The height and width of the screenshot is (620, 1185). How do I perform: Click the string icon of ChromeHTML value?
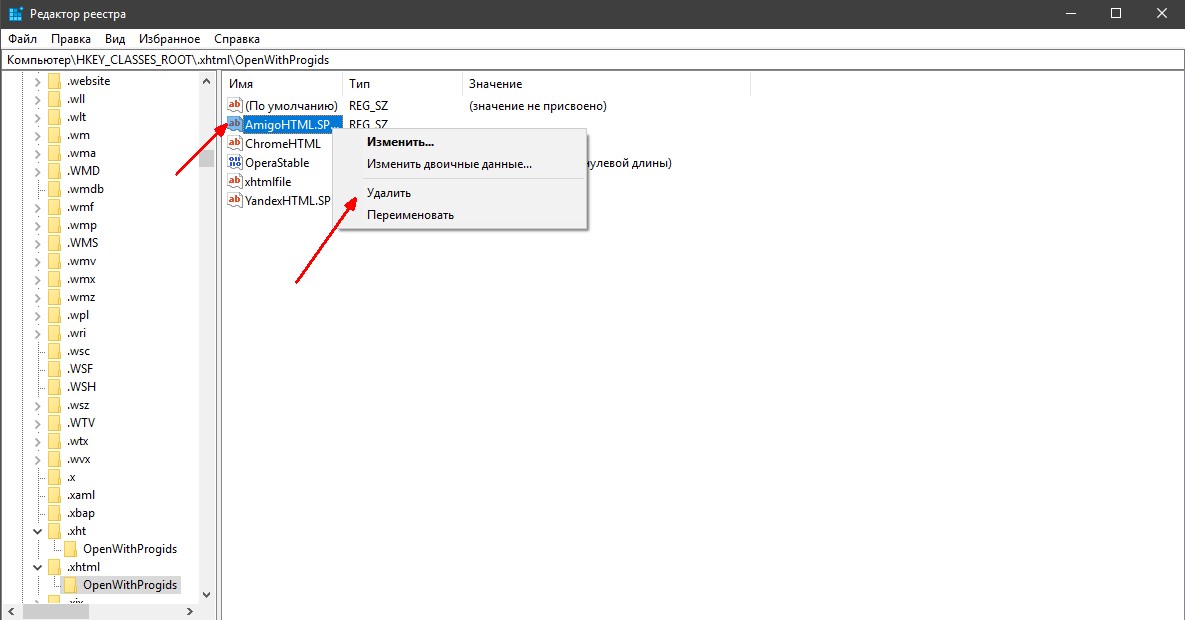(234, 143)
